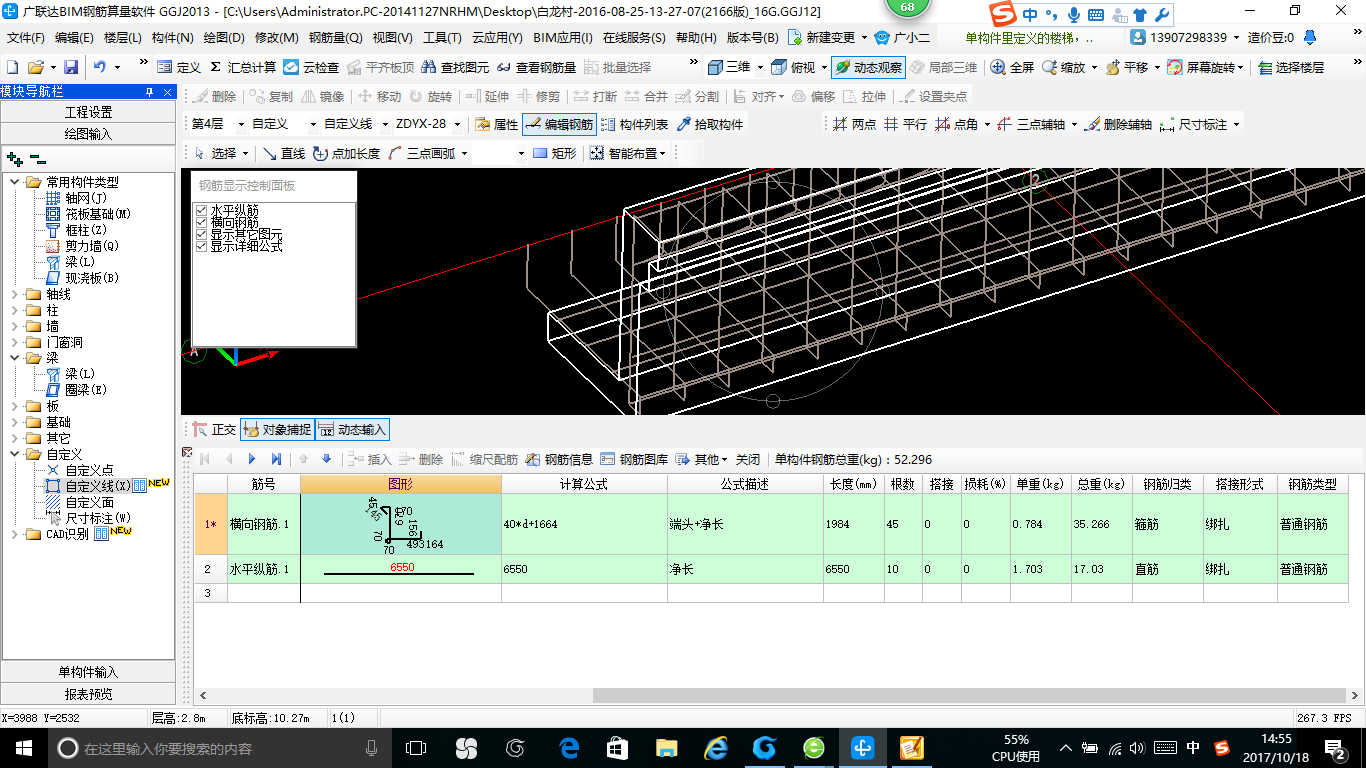Open 钢筋信息 rebar info
Image resolution: width=1366 pixels, height=768 pixels.
[x=559, y=459]
